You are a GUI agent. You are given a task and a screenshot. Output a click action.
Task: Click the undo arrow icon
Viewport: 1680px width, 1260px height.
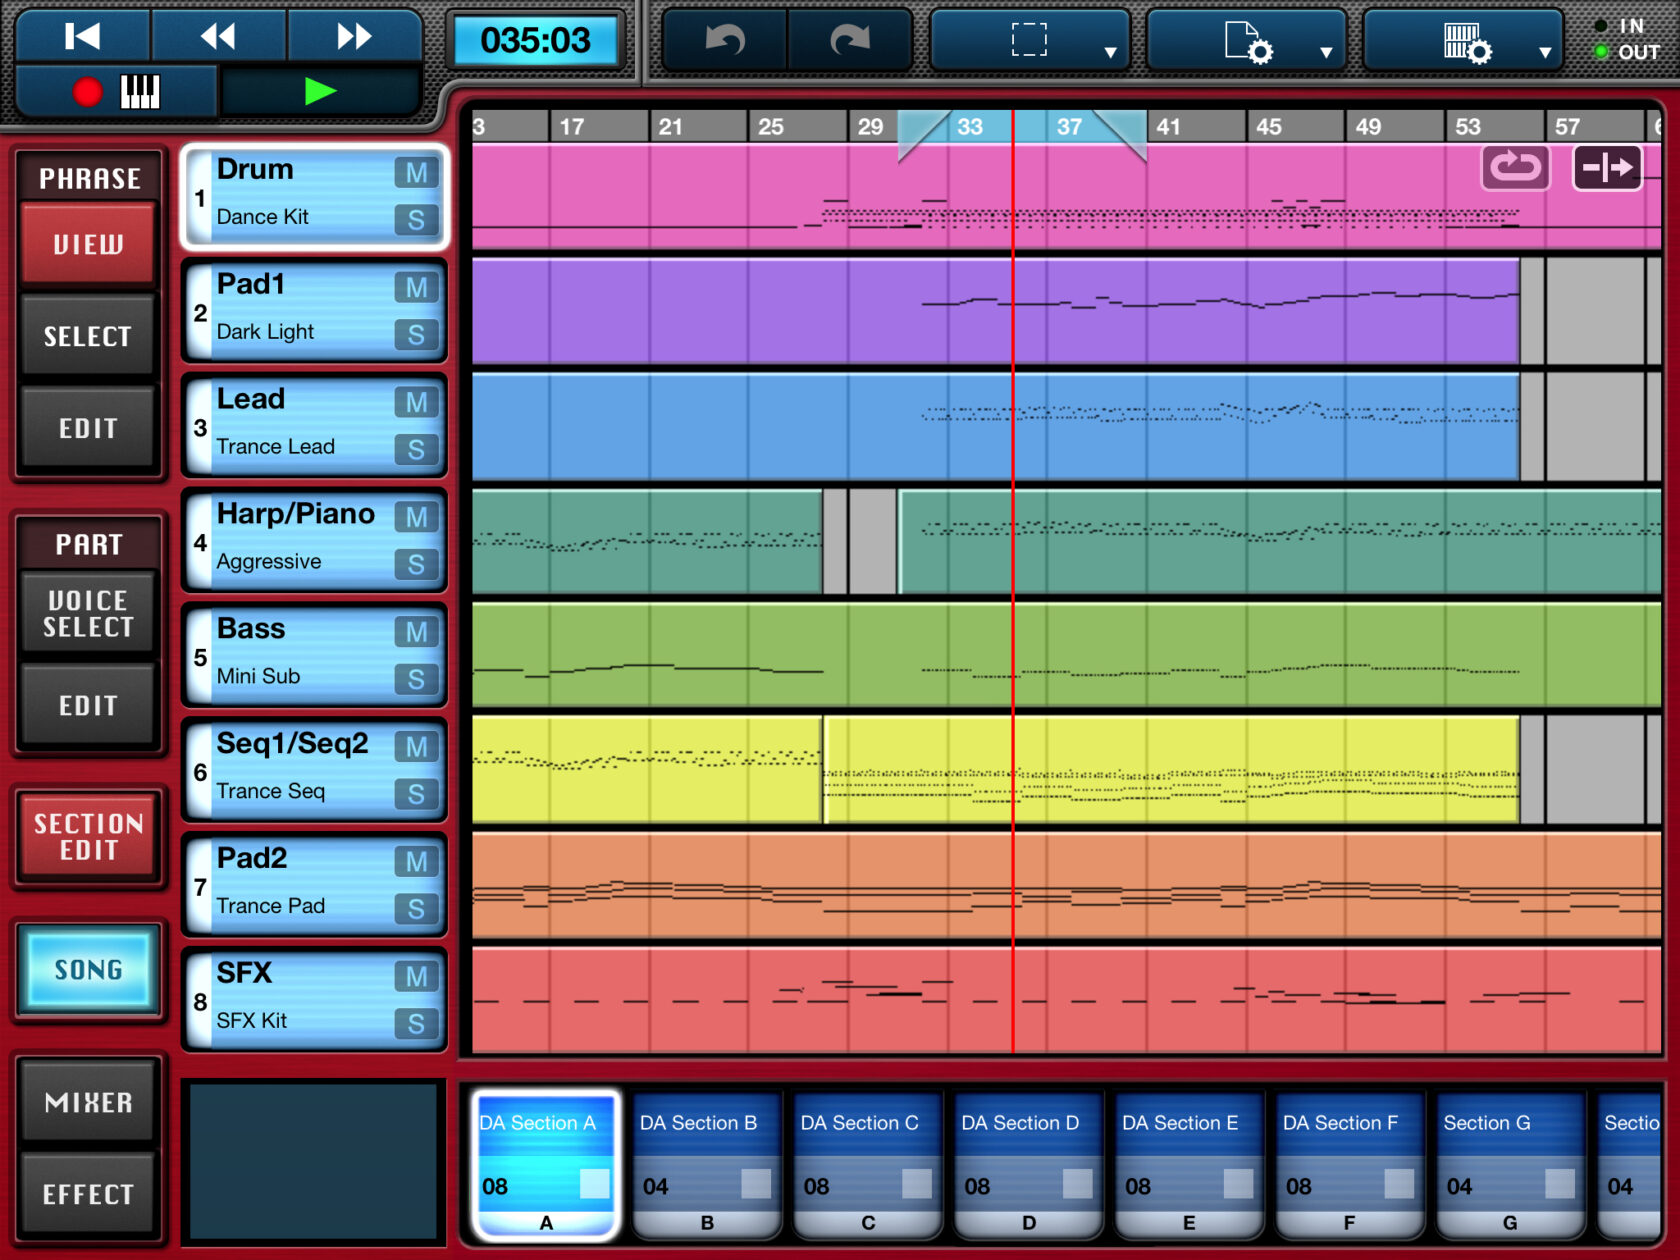[725, 41]
